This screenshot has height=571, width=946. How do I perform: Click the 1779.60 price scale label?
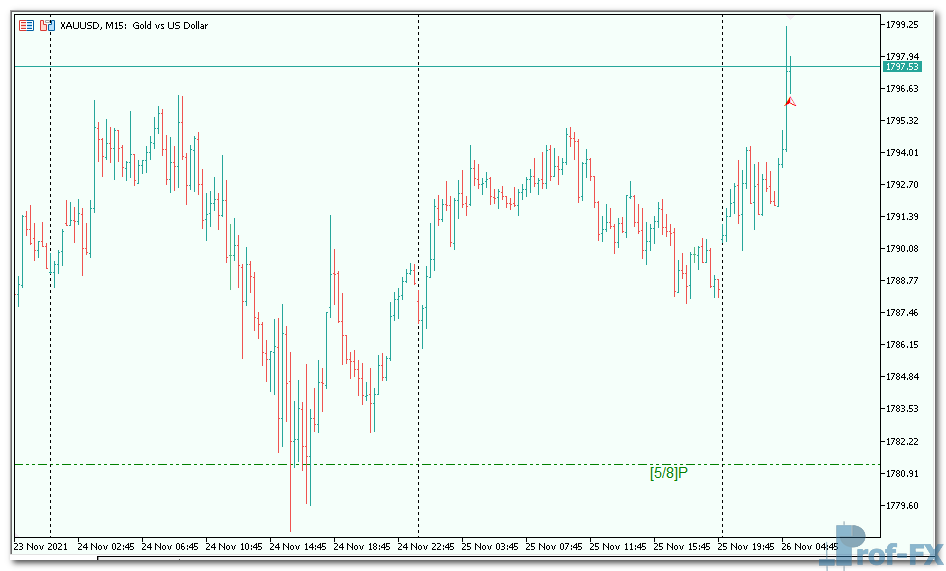[902, 505]
